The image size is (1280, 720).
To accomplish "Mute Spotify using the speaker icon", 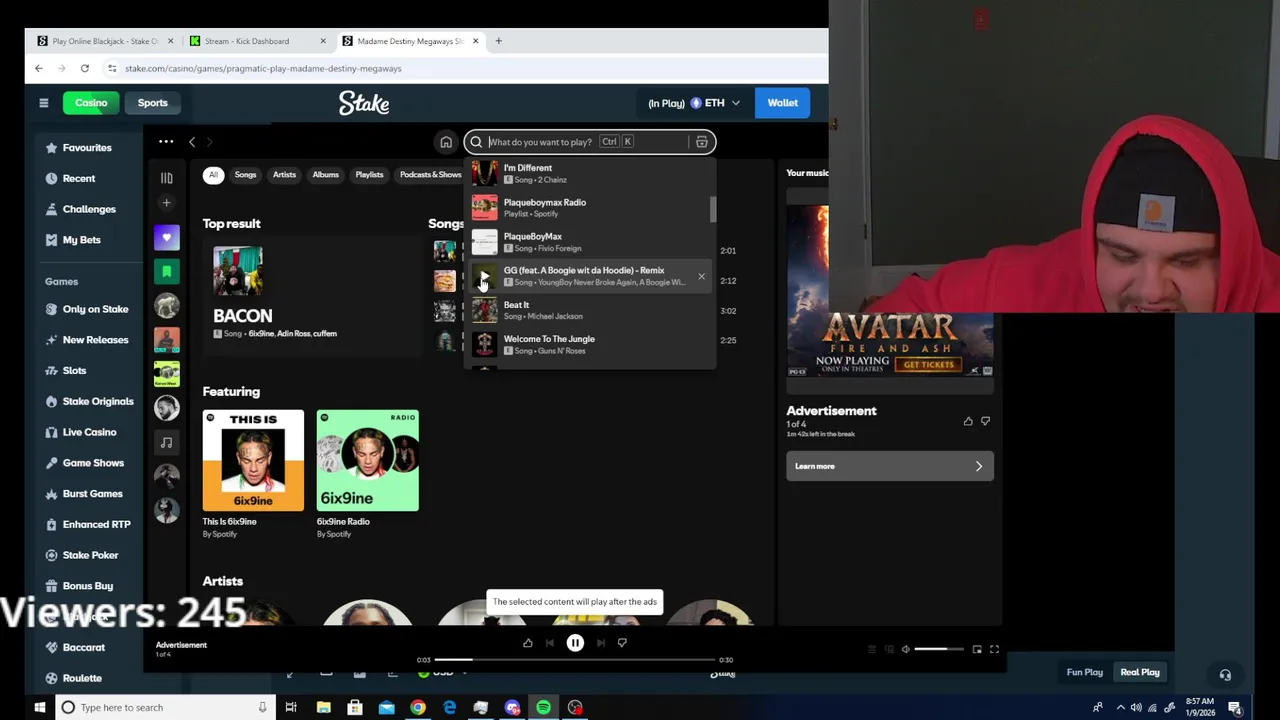I will (906, 649).
